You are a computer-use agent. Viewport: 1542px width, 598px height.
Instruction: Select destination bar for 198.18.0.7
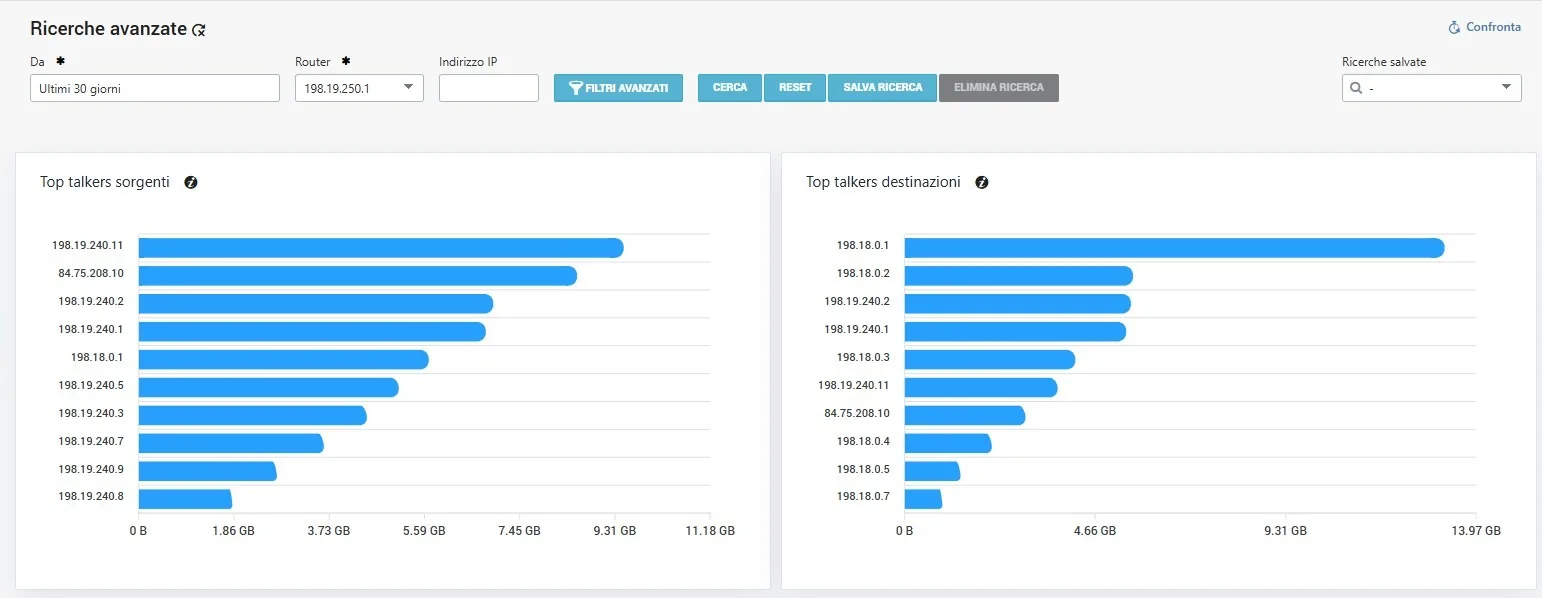(x=923, y=499)
